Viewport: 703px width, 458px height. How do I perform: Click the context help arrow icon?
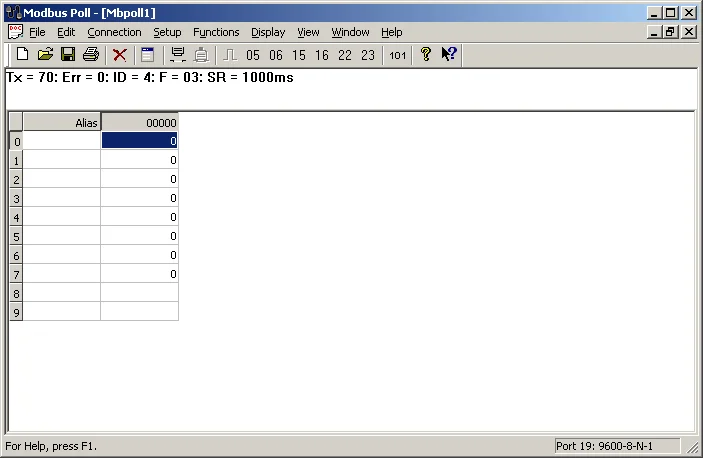[449, 55]
